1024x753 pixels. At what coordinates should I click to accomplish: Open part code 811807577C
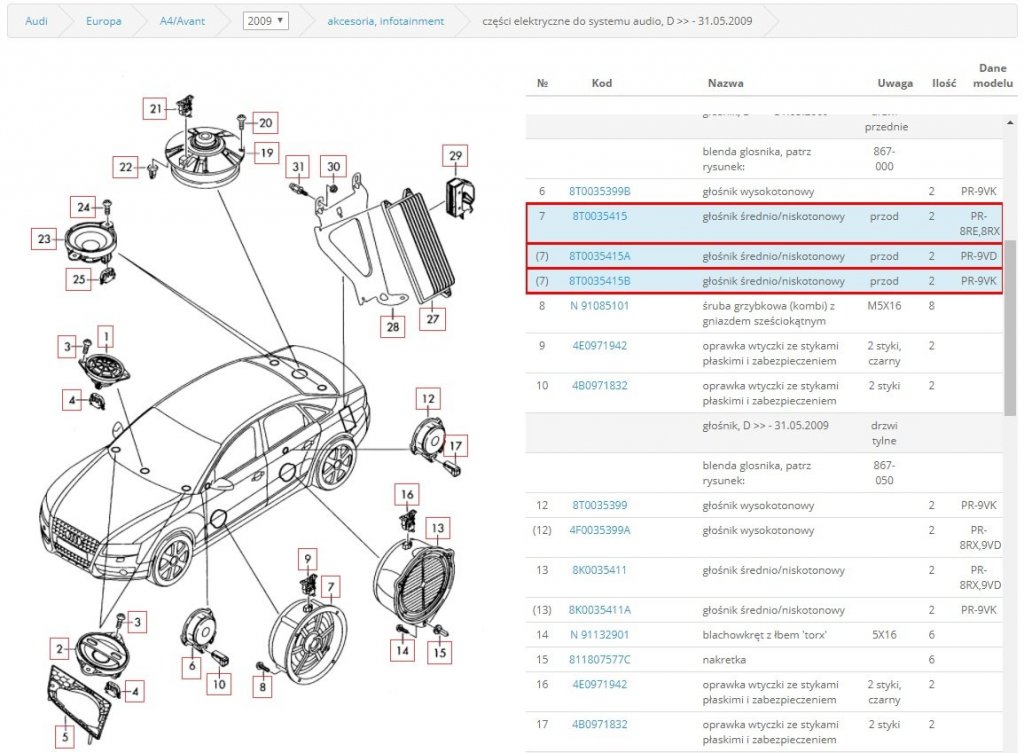tap(600, 659)
